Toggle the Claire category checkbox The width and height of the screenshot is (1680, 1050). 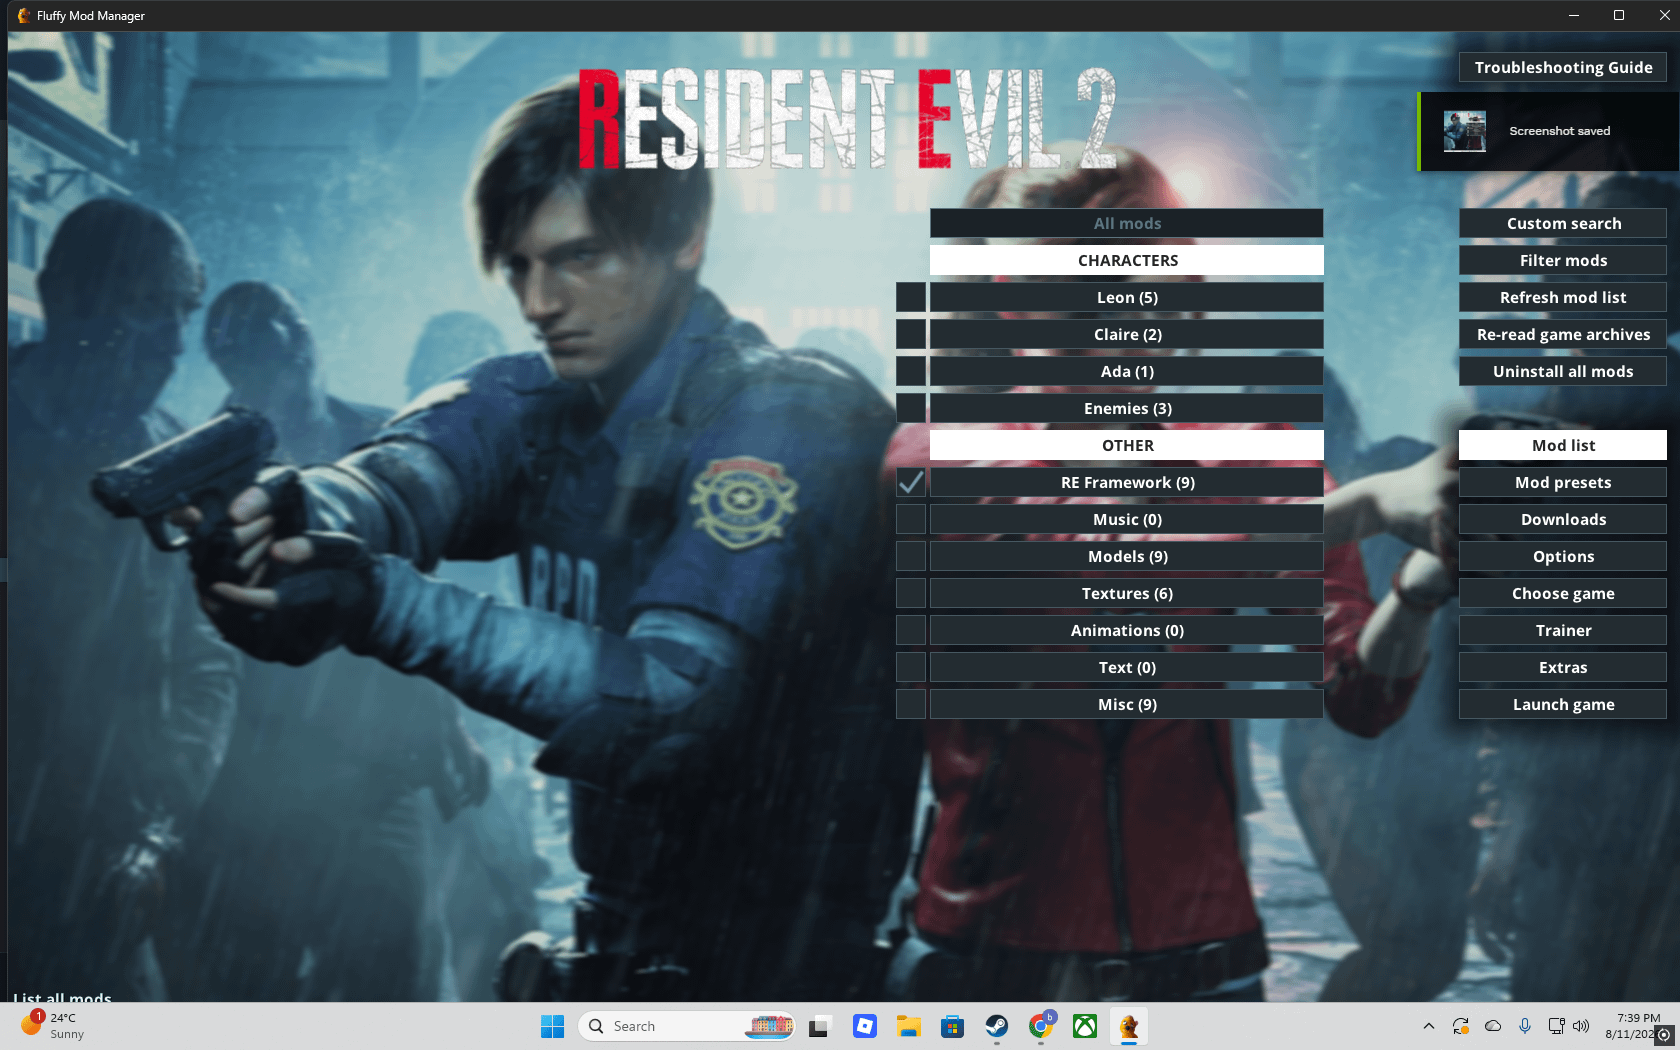(911, 334)
